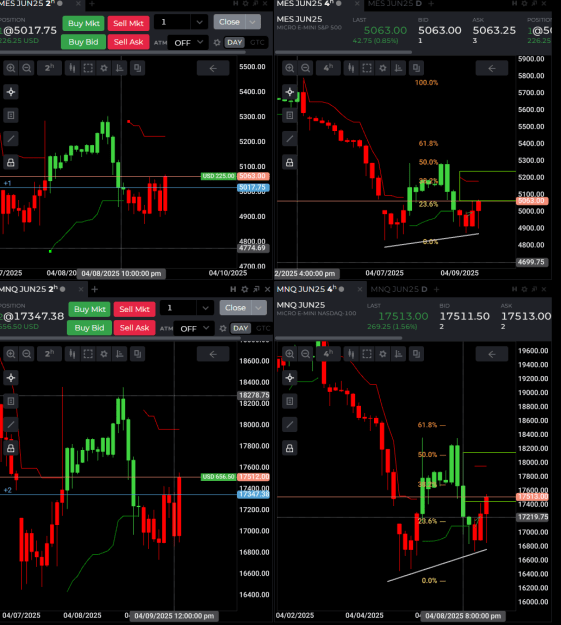Show data box icon on MES 4h chart

pyautogui.click(x=290, y=116)
